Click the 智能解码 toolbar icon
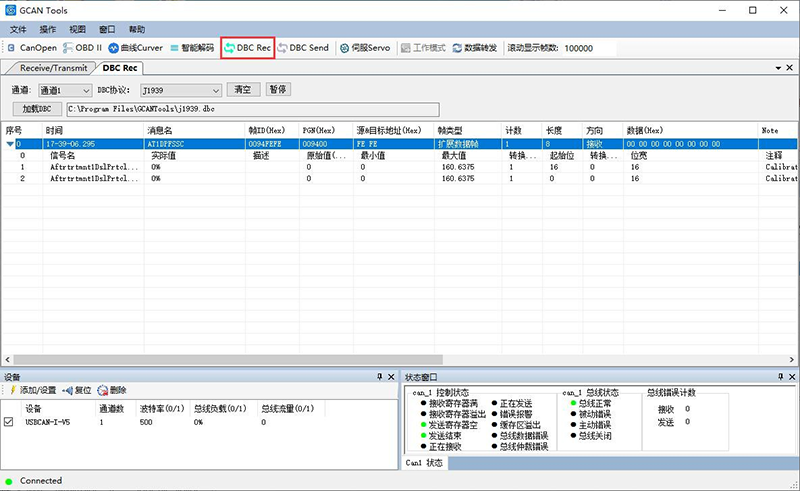The height and width of the screenshot is (491, 800). click(x=192, y=47)
